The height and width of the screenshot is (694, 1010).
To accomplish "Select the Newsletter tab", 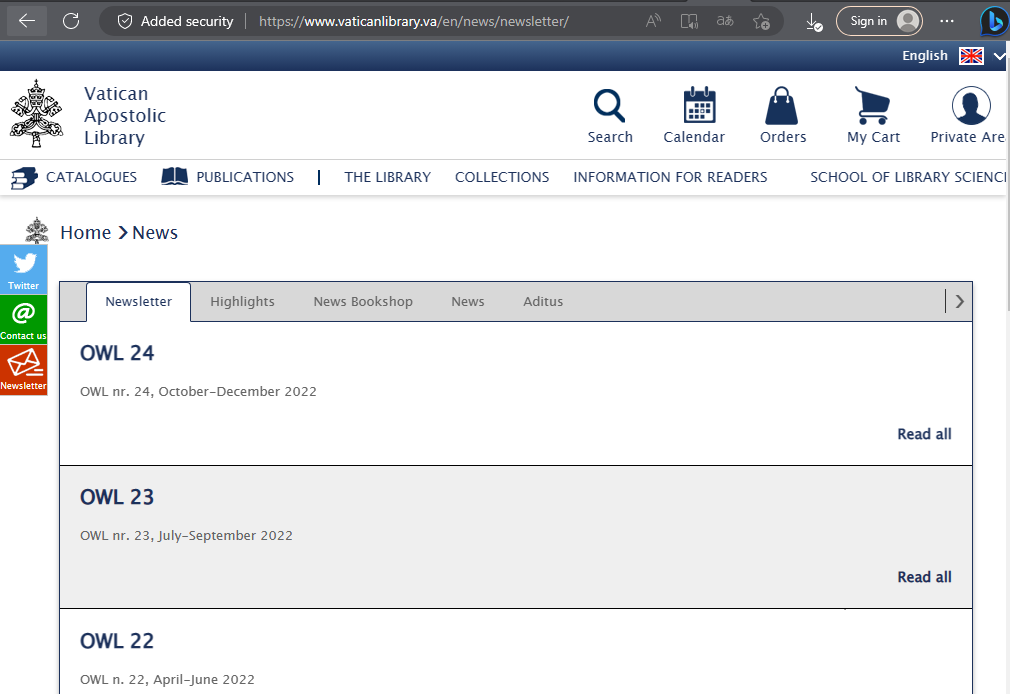I will (138, 302).
